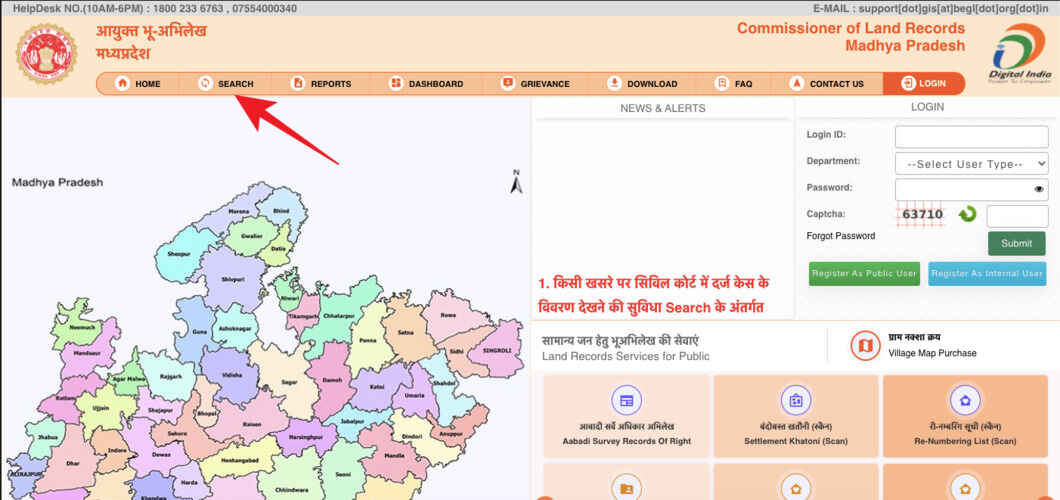
Task: Open Settlement Khatoni (Scan) tile
Action: [x=795, y=416]
